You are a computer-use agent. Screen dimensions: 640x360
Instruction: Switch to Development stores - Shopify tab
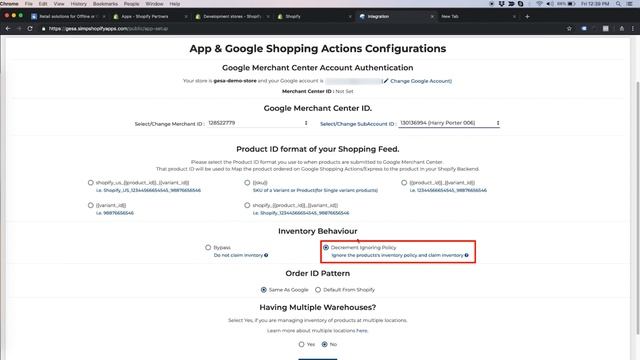232,17
